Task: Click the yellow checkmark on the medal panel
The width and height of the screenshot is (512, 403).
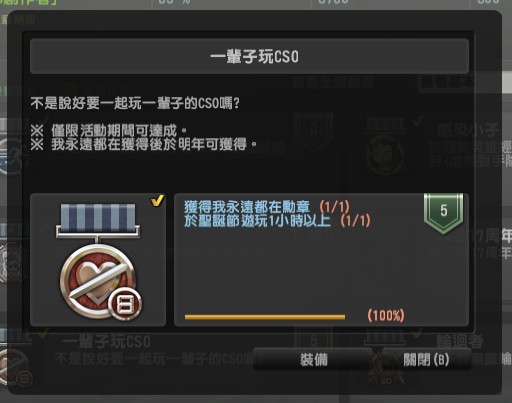Action: tap(157, 200)
